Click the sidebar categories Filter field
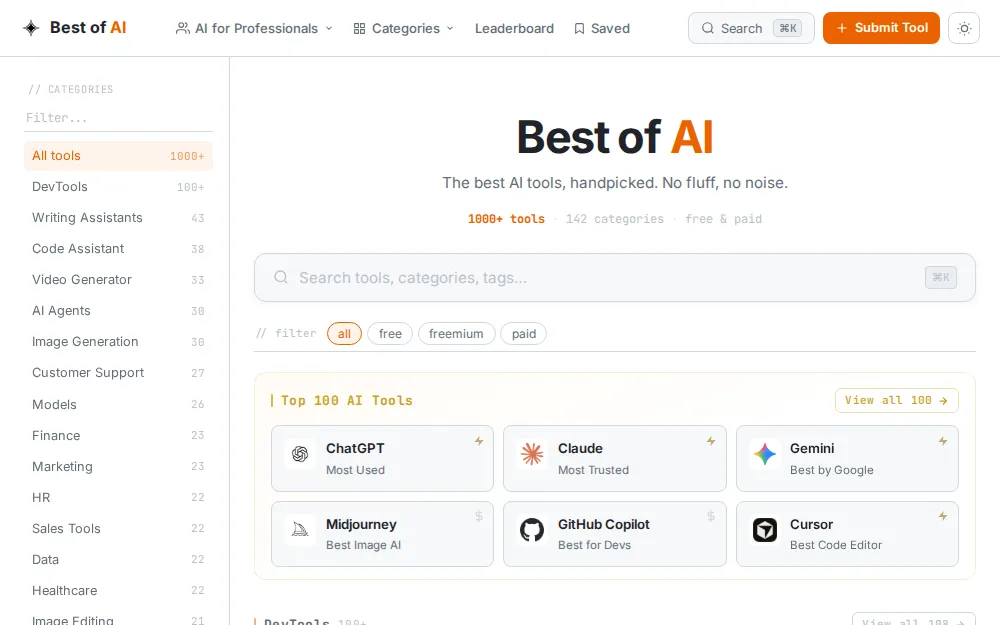 pos(118,118)
